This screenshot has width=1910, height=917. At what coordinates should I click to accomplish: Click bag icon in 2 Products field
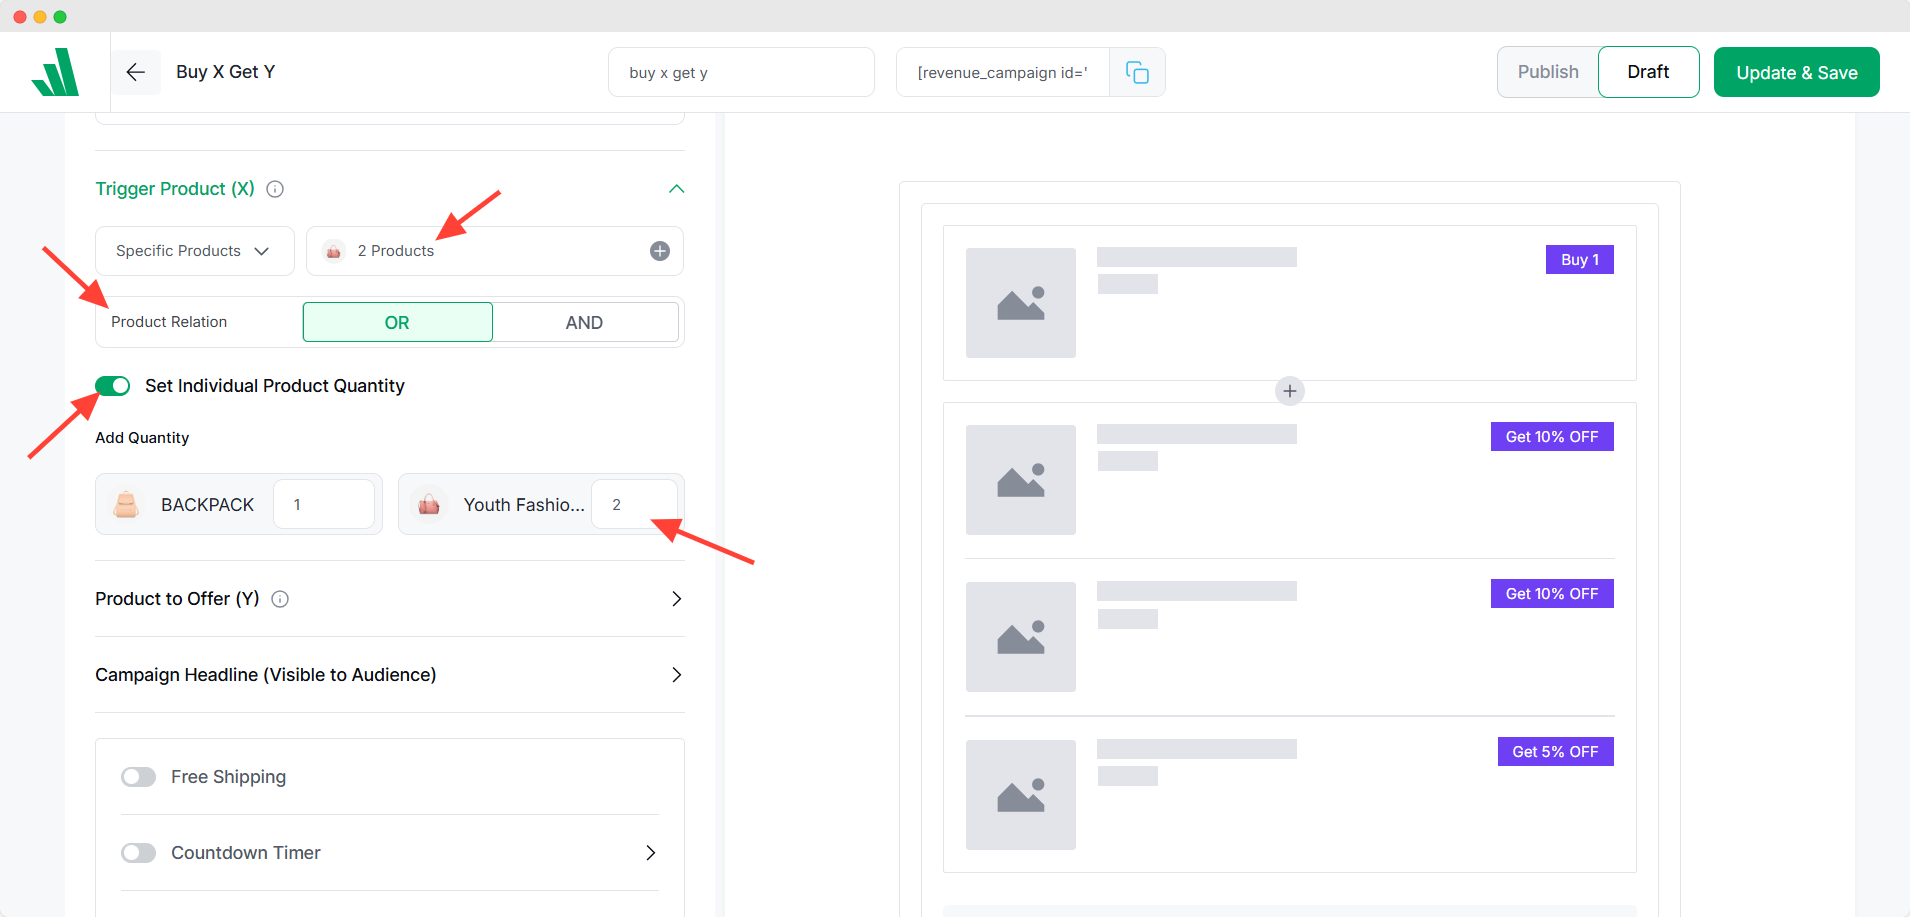(334, 251)
